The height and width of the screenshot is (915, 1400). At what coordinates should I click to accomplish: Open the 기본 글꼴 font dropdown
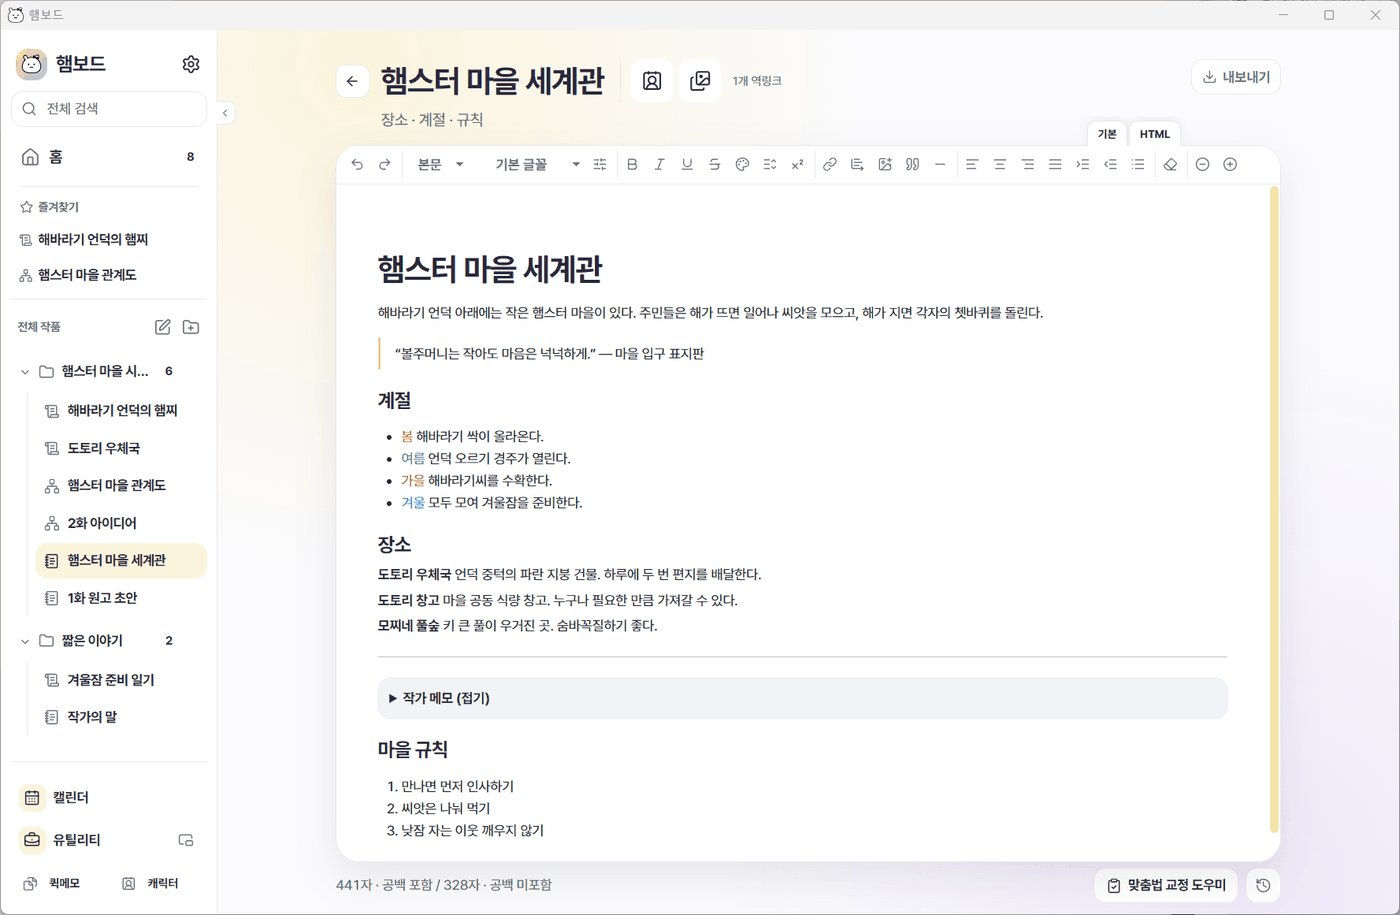(536, 165)
